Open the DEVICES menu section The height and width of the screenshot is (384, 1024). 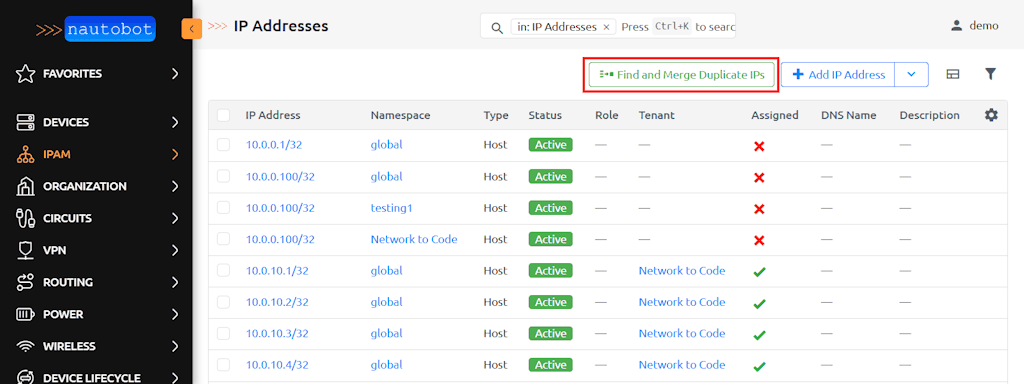[96, 122]
